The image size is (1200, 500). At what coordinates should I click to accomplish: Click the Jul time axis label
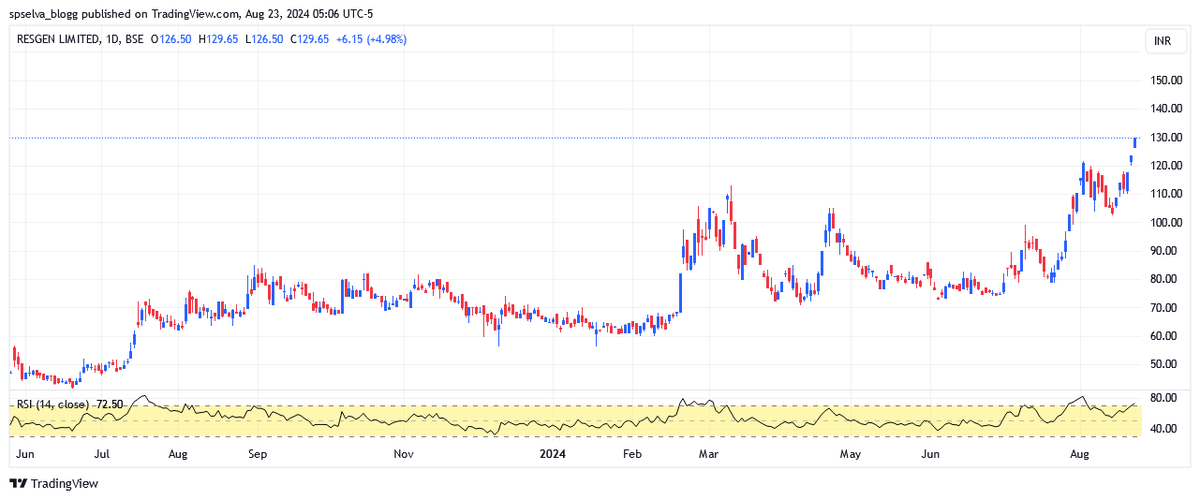pos(102,455)
